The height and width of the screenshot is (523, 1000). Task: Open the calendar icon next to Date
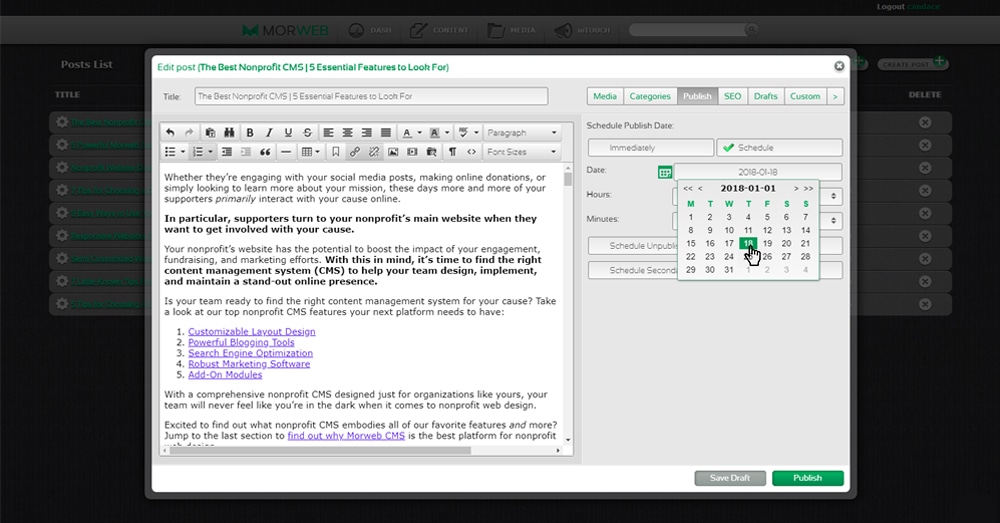[x=665, y=172]
